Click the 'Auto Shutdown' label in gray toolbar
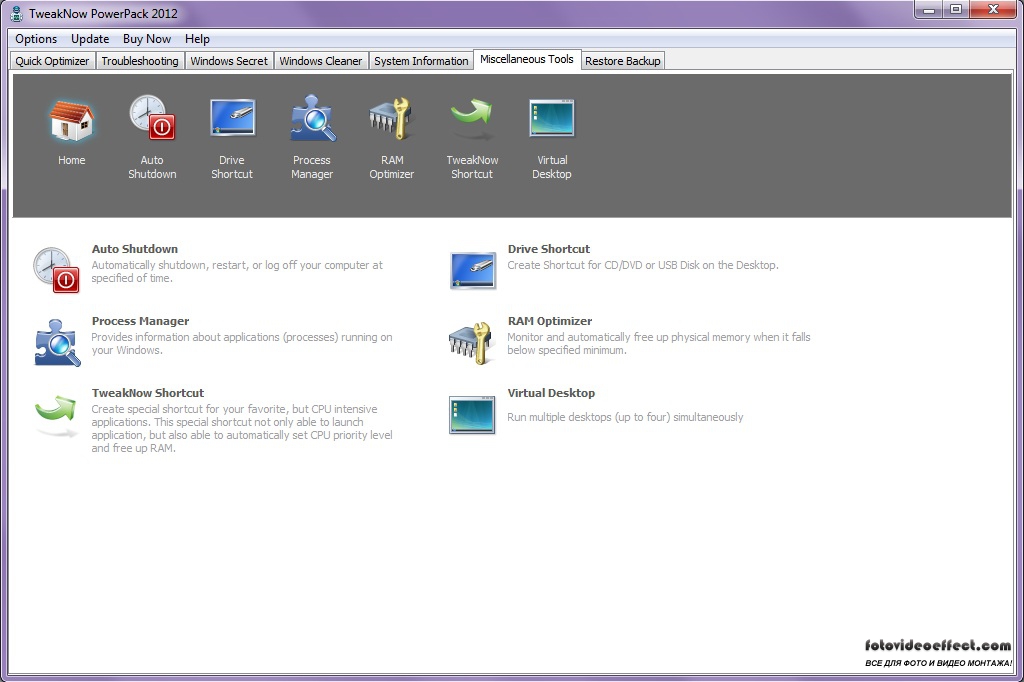The image size is (1024, 682). 152,167
